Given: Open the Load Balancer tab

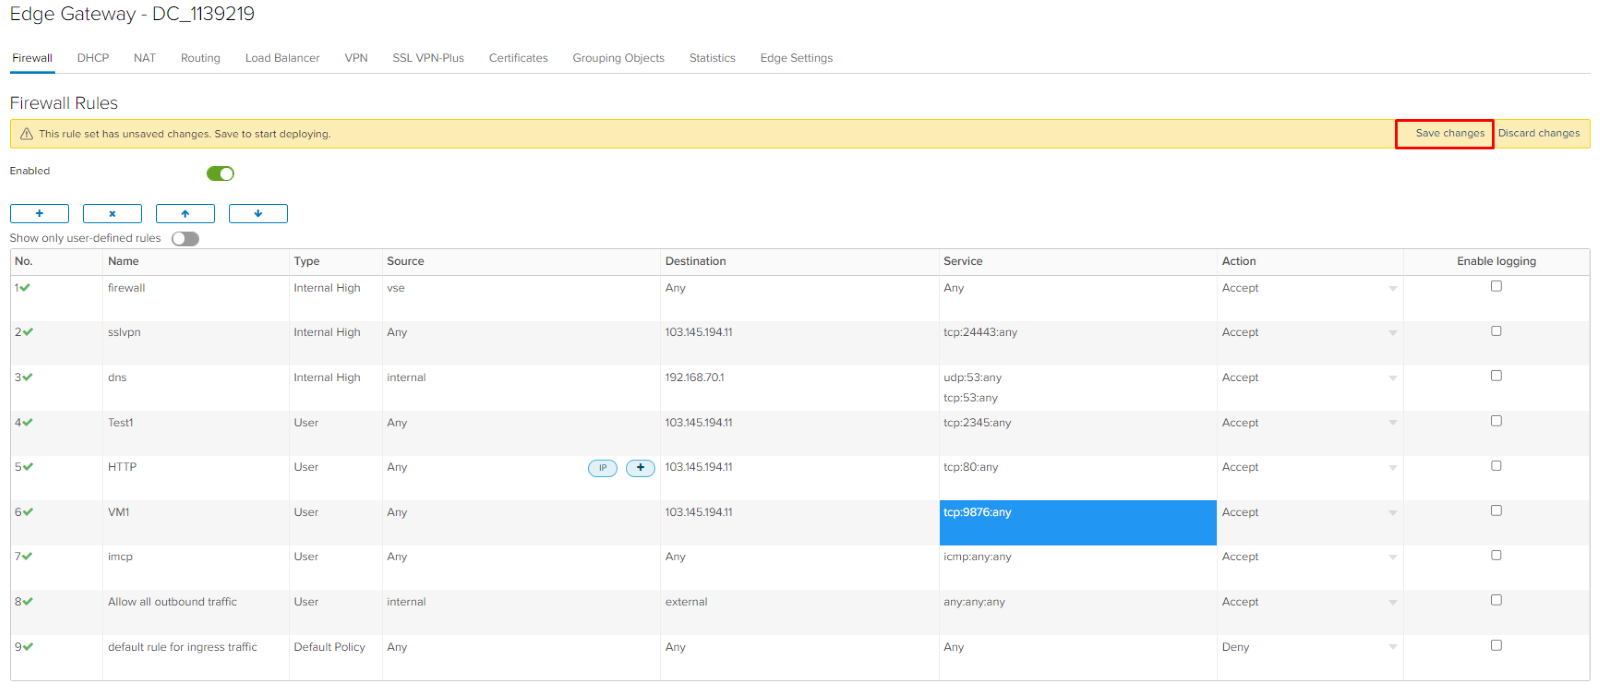Looking at the screenshot, I should 282,58.
